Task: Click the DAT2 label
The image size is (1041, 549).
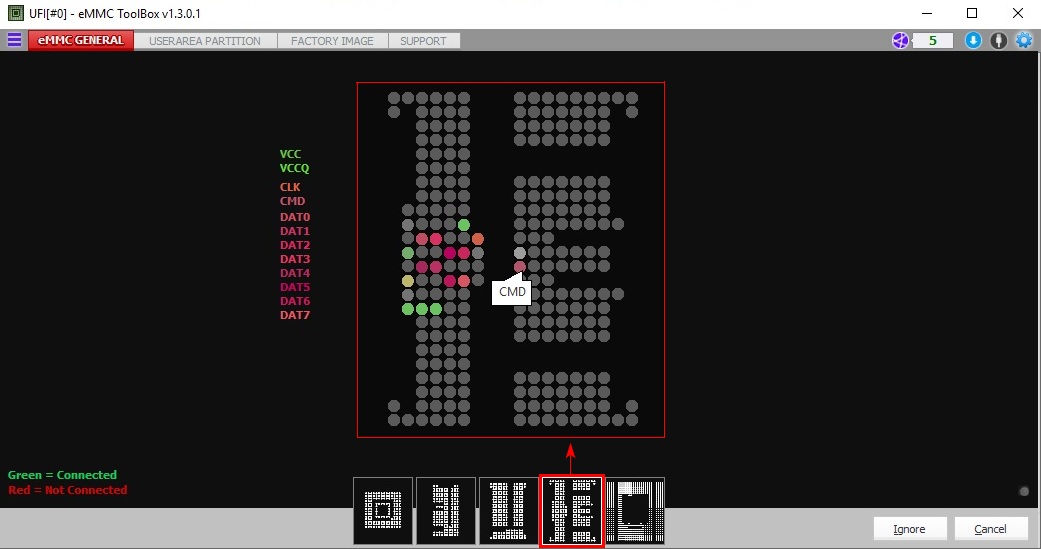Action: point(295,245)
